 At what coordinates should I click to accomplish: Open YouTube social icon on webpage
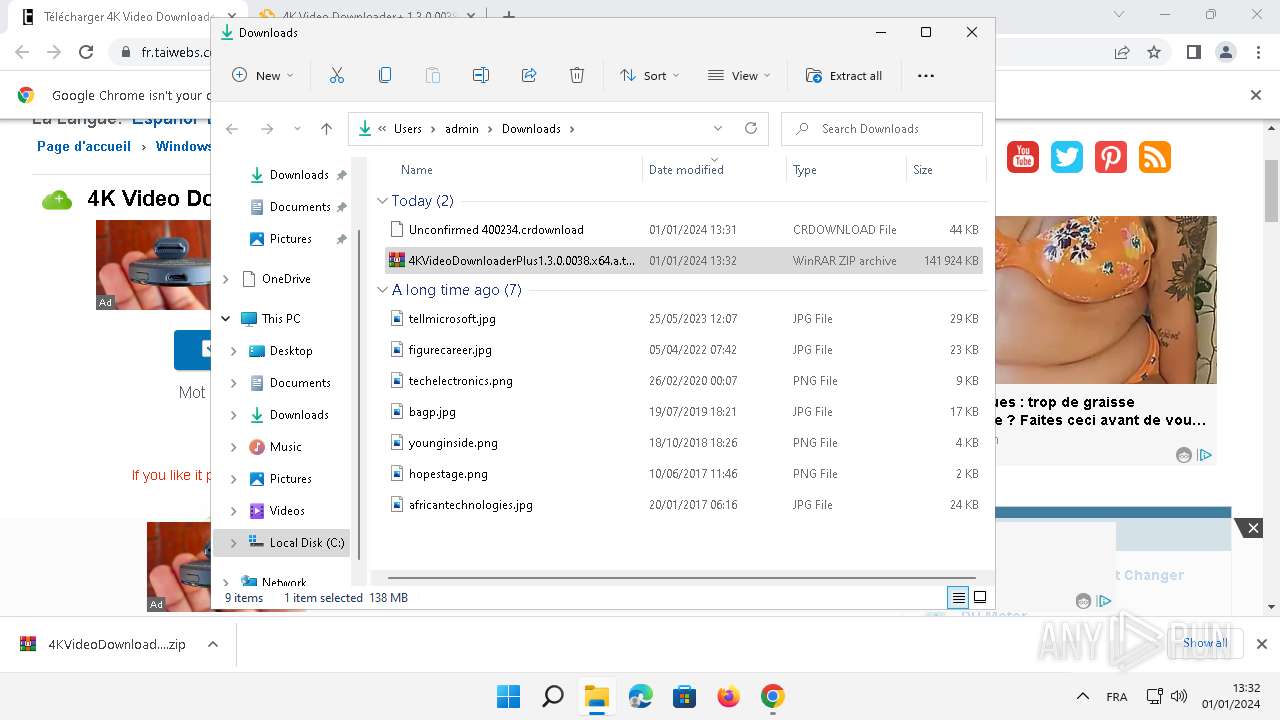coord(1023,157)
